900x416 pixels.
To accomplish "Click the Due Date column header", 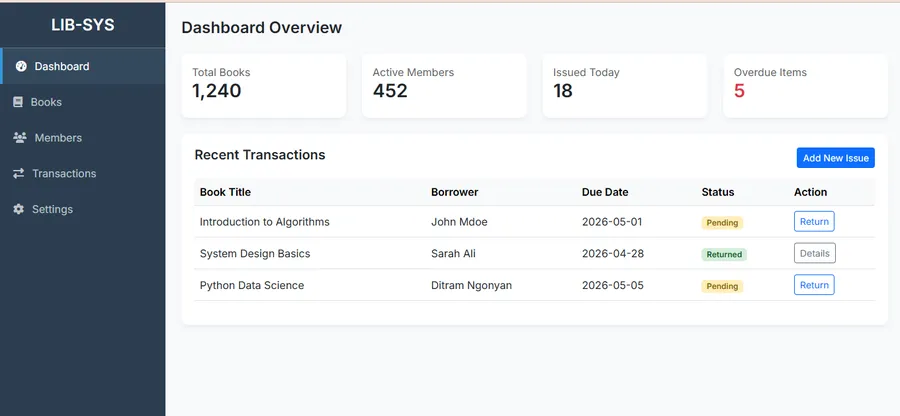I will click(x=605, y=192).
